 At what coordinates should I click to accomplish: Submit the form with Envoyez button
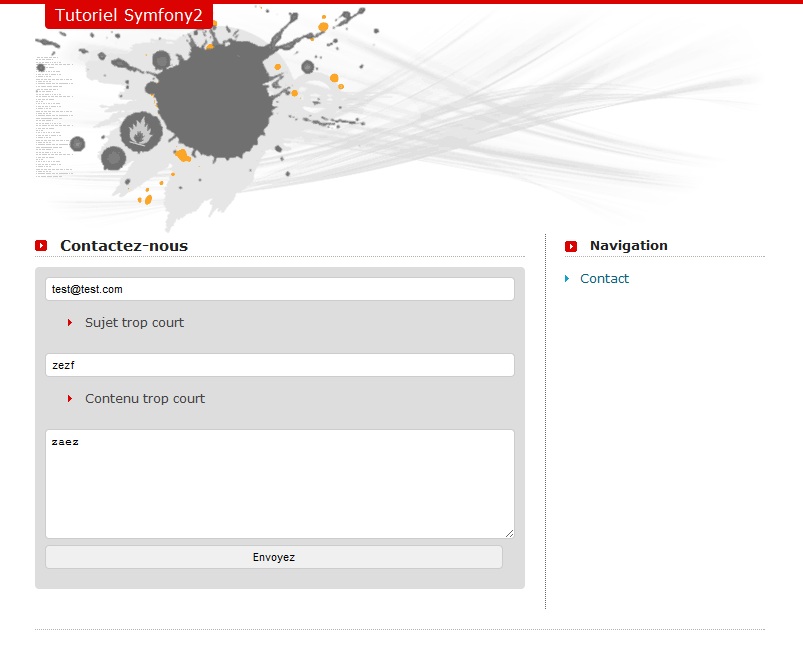274,557
